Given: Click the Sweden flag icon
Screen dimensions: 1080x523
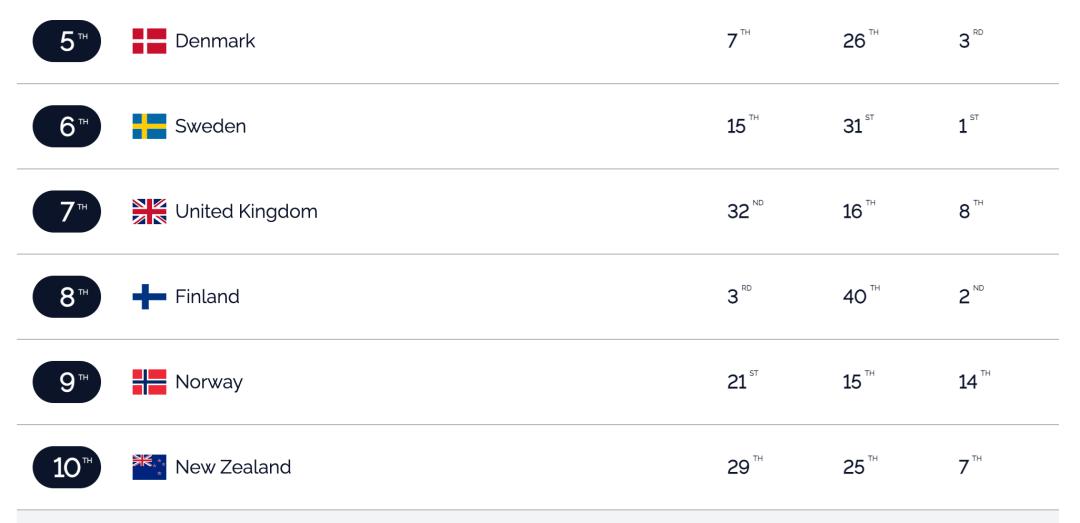Looking at the screenshot, I should (149, 126).
